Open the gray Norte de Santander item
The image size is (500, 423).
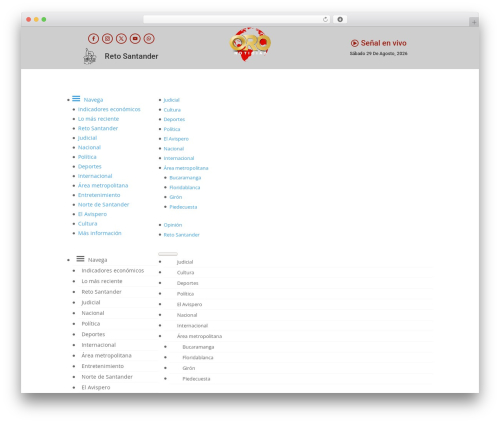(x=107, y=377)
